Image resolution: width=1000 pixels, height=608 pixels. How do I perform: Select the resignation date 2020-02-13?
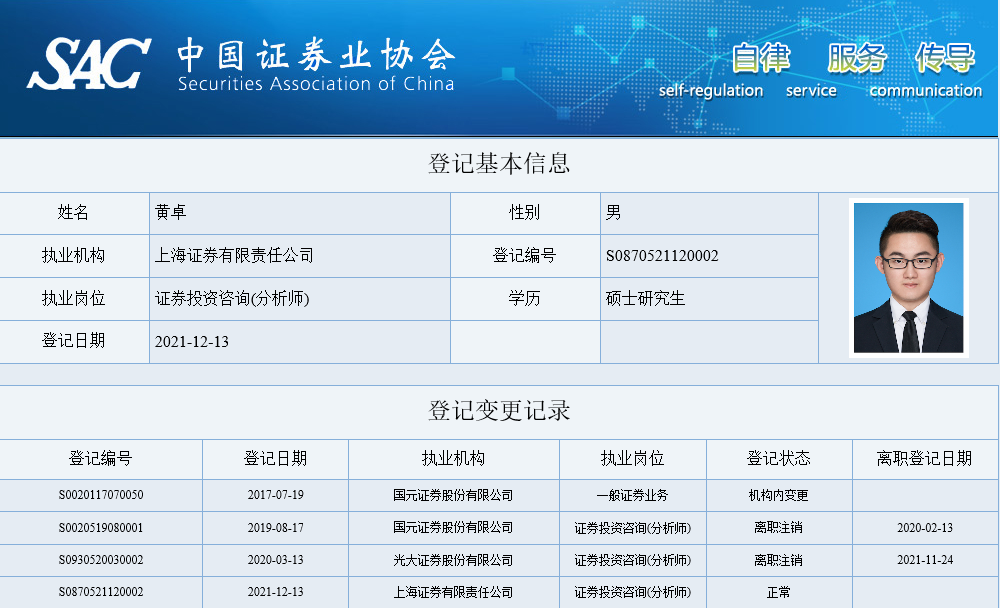(925, 528)
